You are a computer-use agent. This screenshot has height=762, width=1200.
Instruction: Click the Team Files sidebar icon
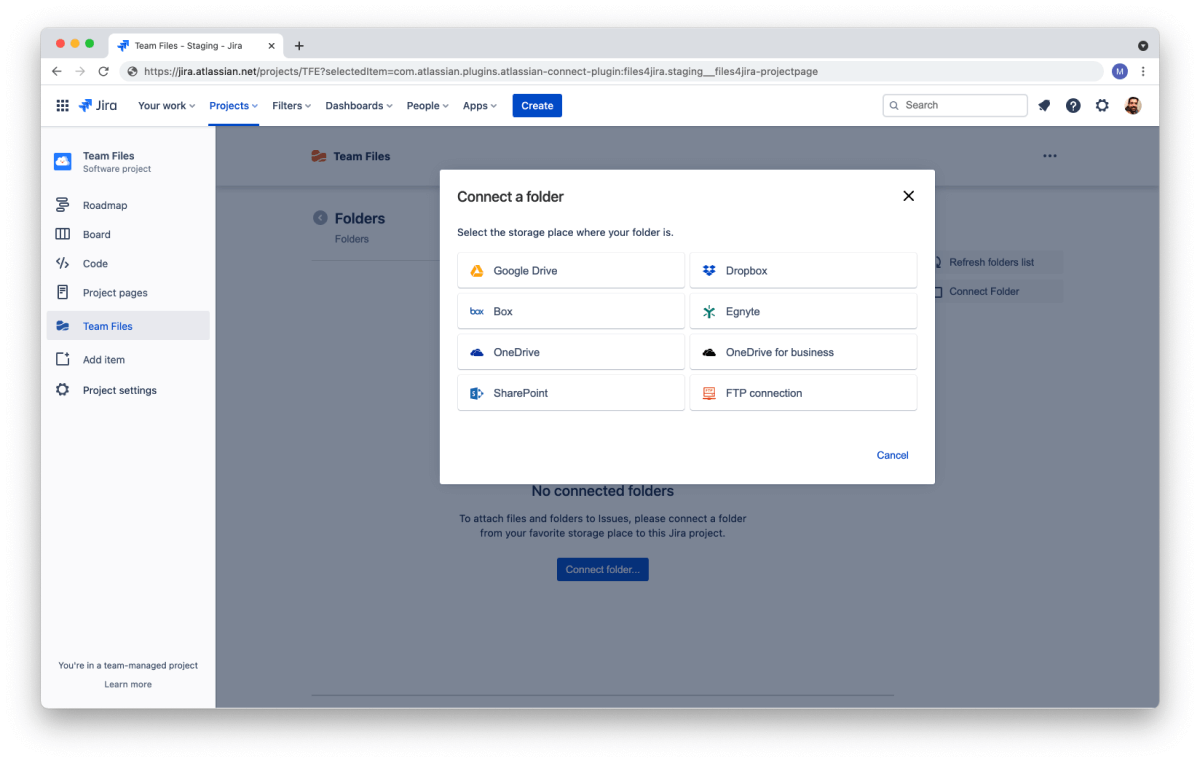tap(62, 326)
